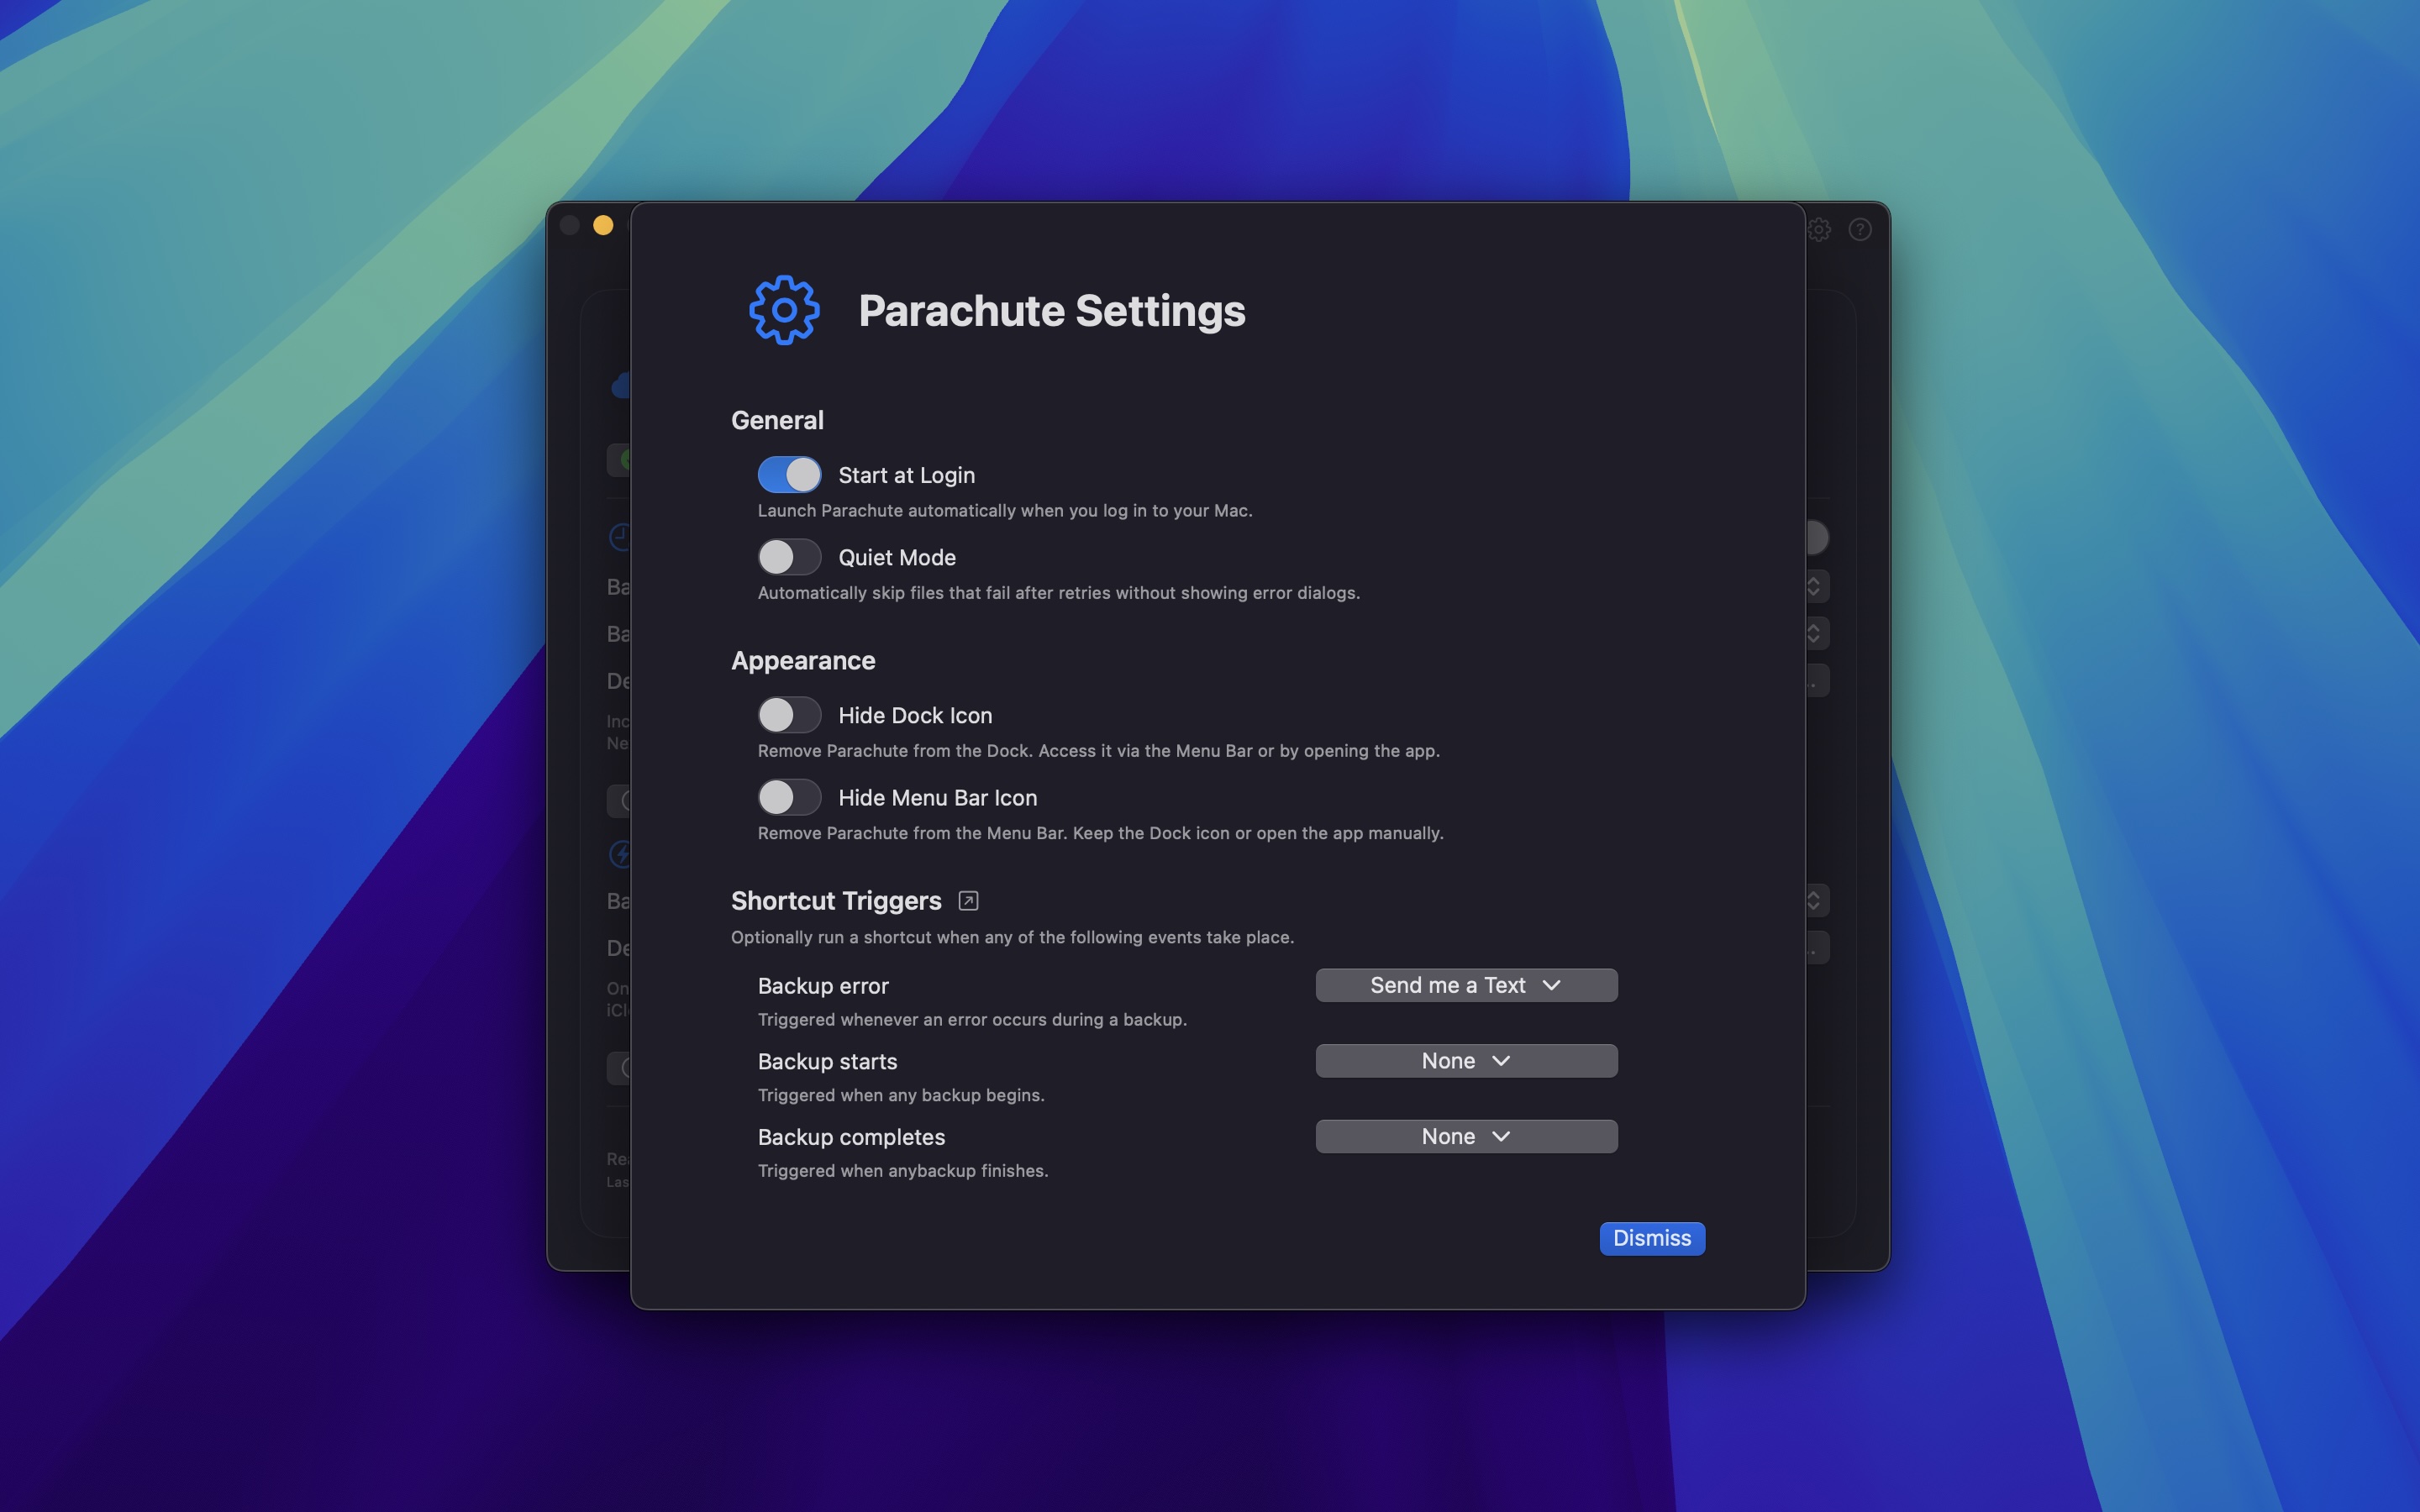This screenshot has width=2420, height=1512.
Task: Open the Backup completes shortcut dropdown
Action: [x=1465, y=1137]
